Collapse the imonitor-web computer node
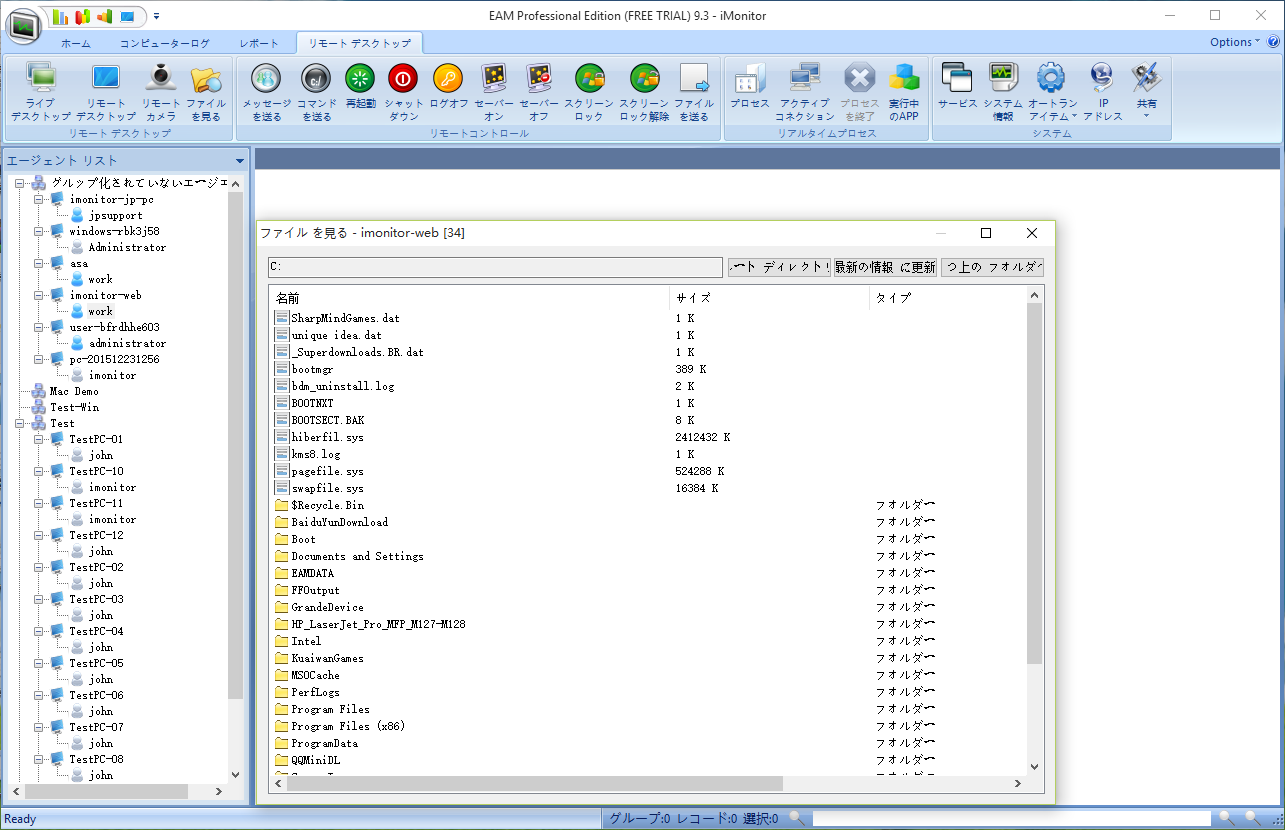 [x=40, y=295]
